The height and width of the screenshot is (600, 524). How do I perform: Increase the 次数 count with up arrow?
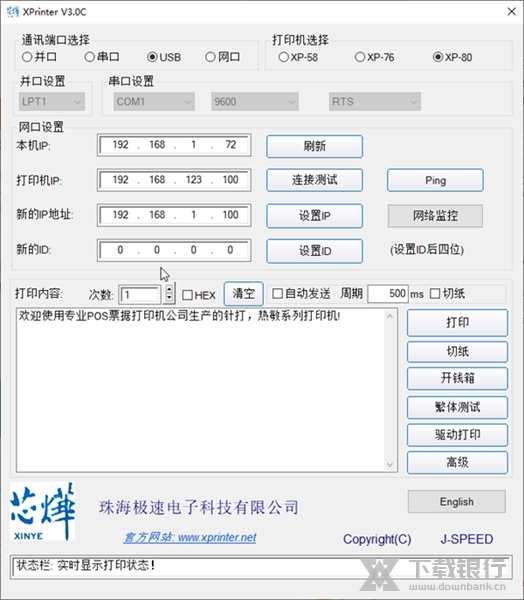click(169, 289)
